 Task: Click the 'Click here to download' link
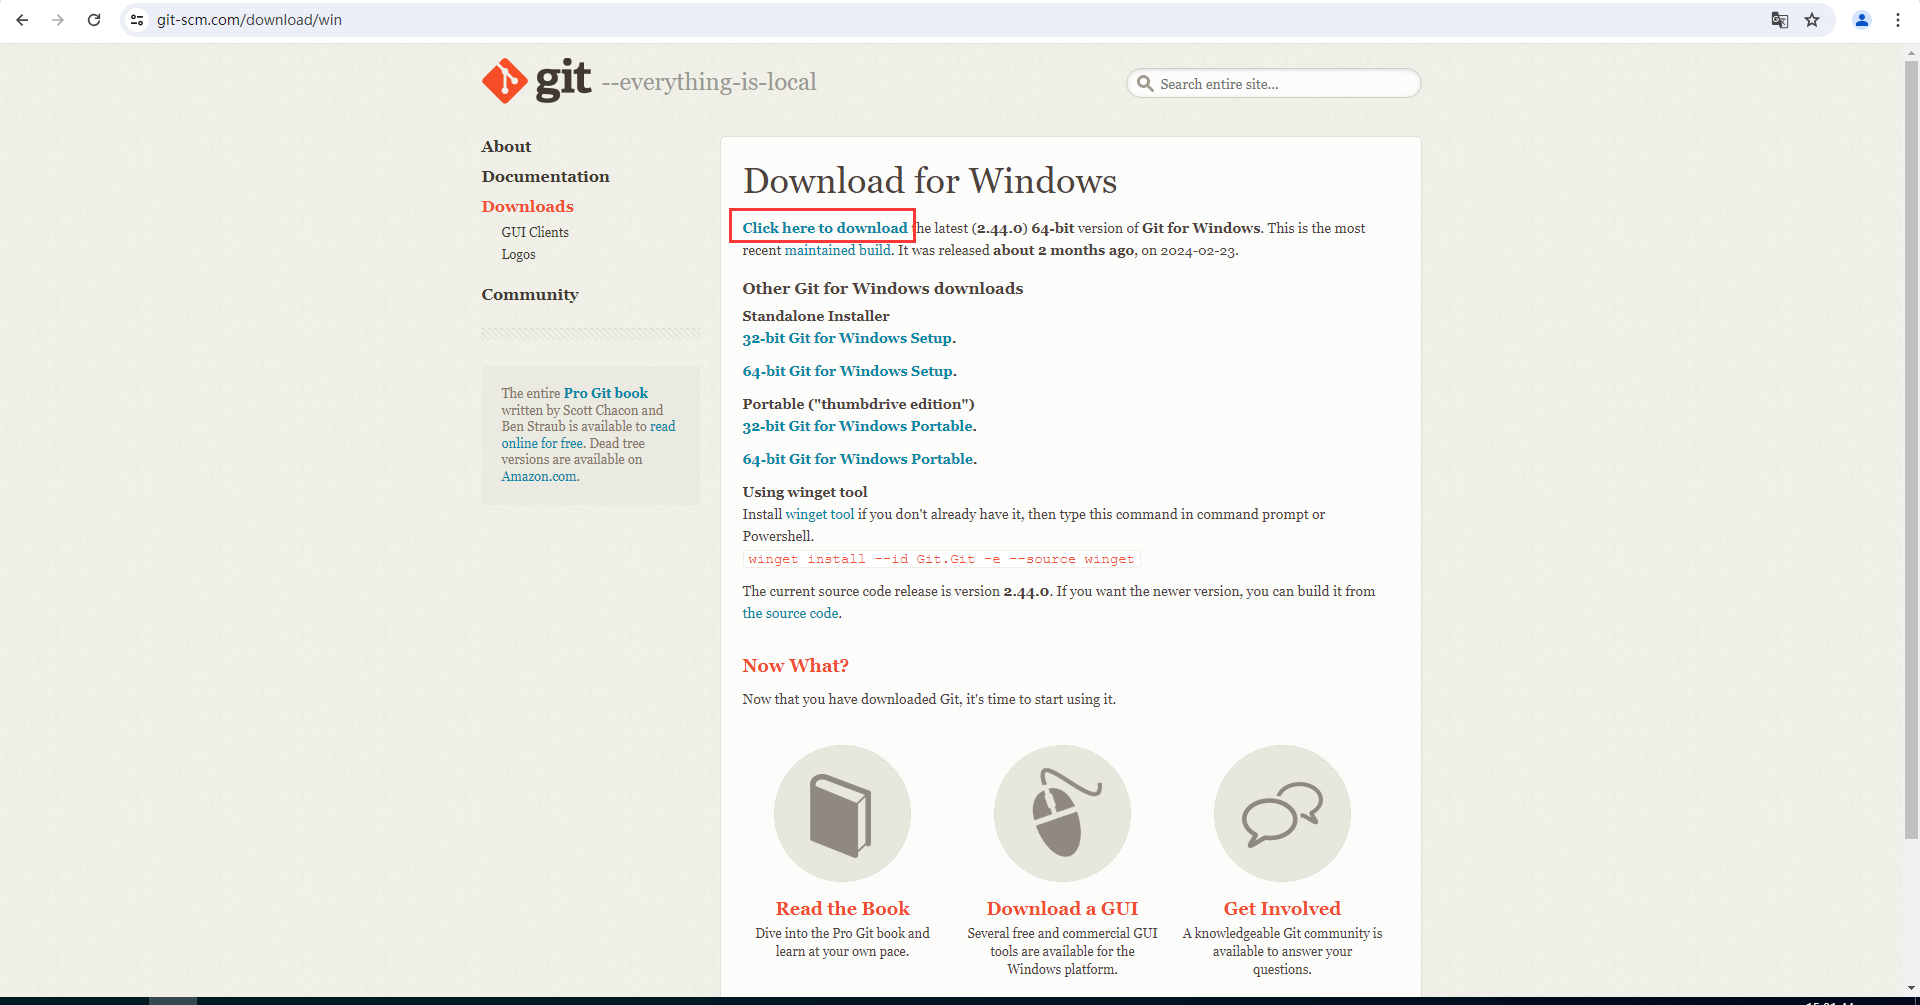coord(824,228)
